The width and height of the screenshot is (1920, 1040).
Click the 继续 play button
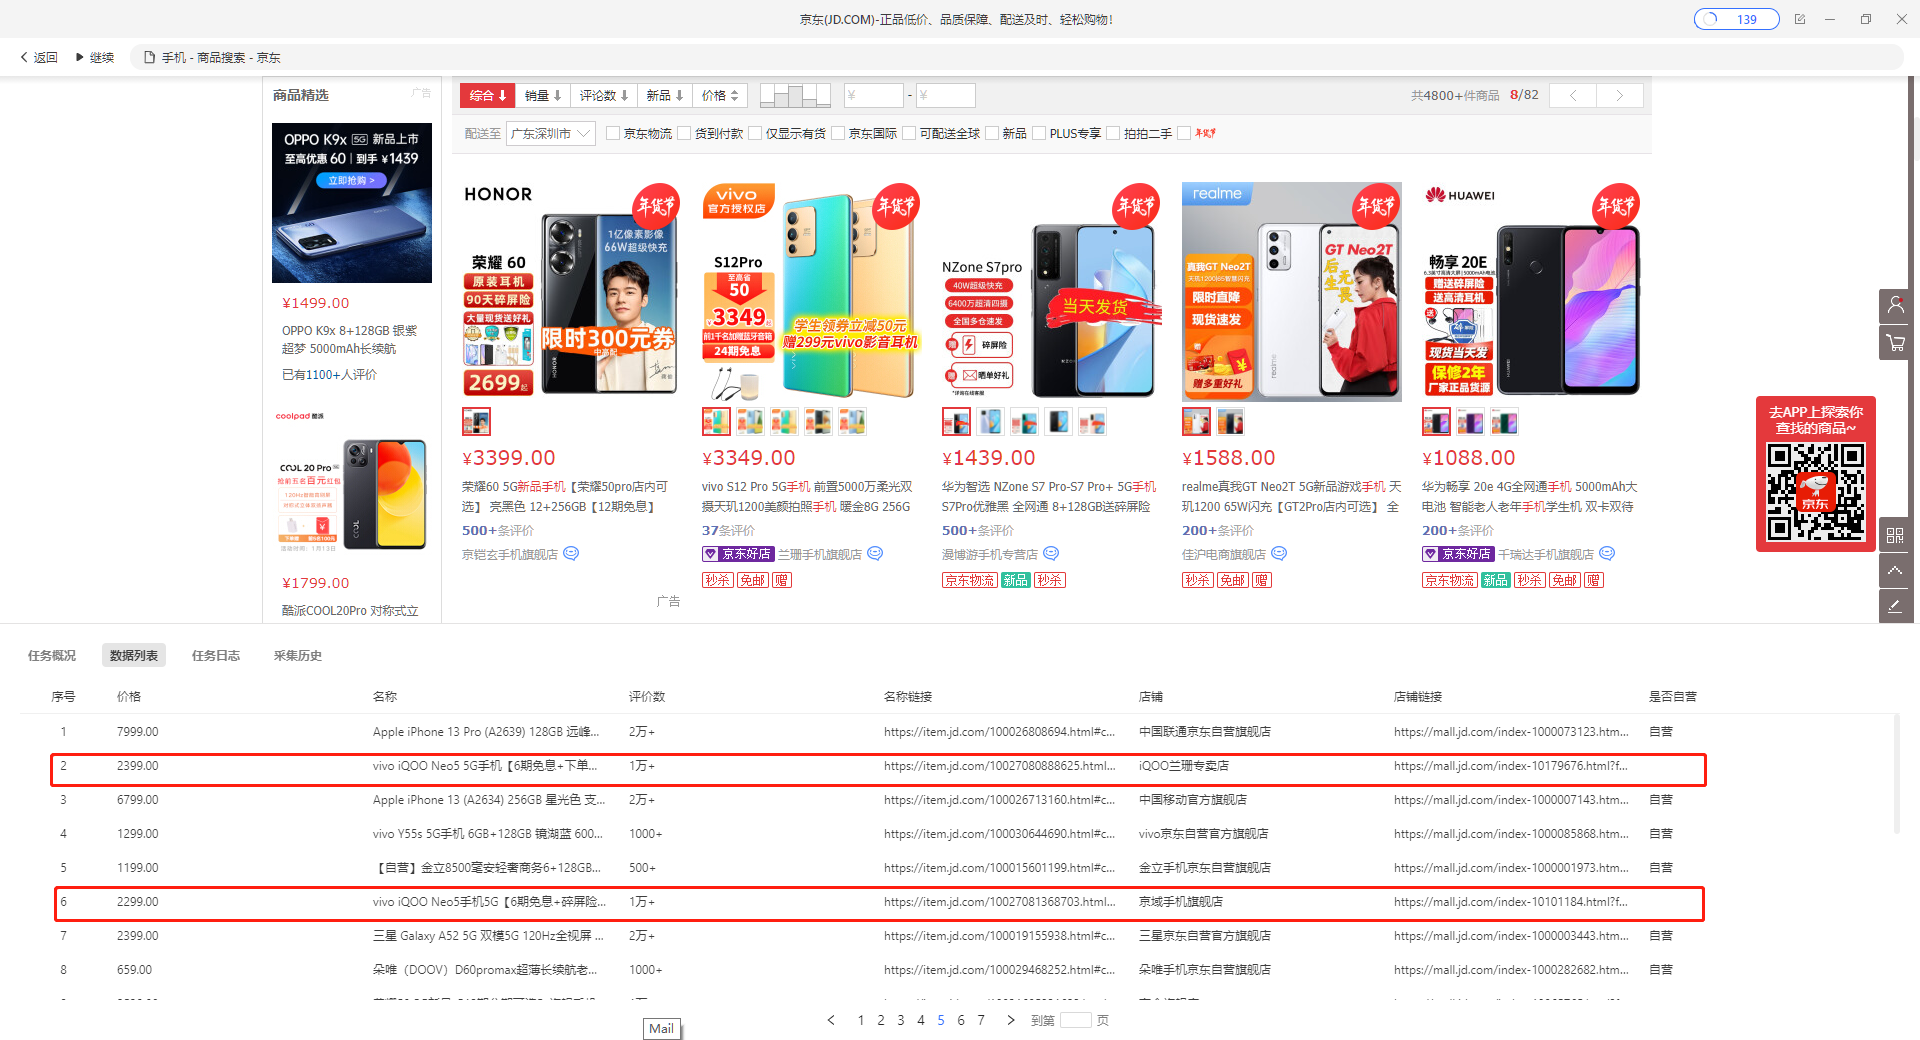tap(95, 58)
